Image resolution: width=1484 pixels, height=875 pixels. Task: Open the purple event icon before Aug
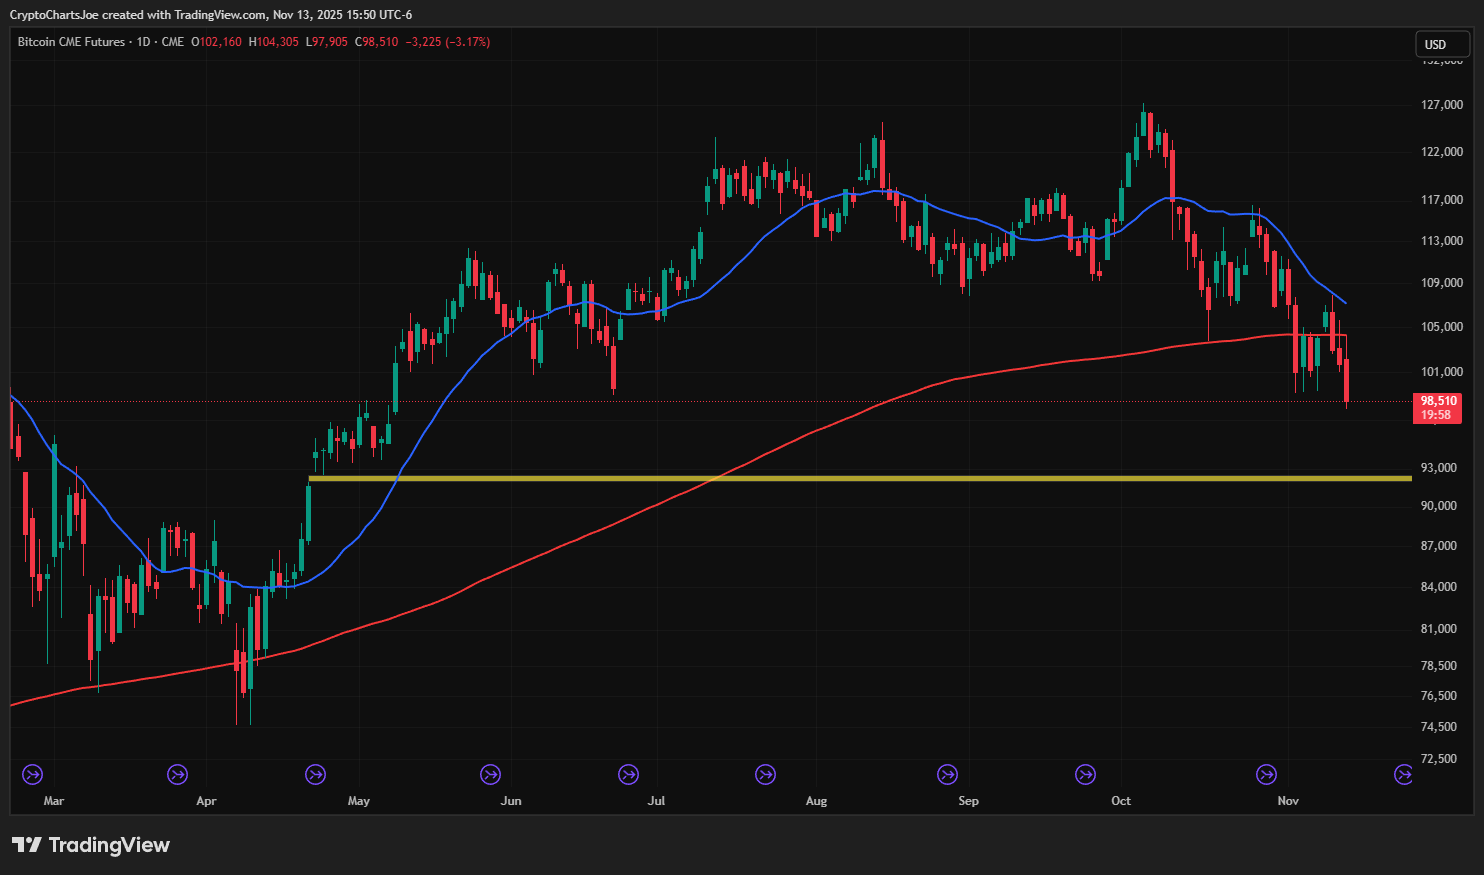pos(765,774)
